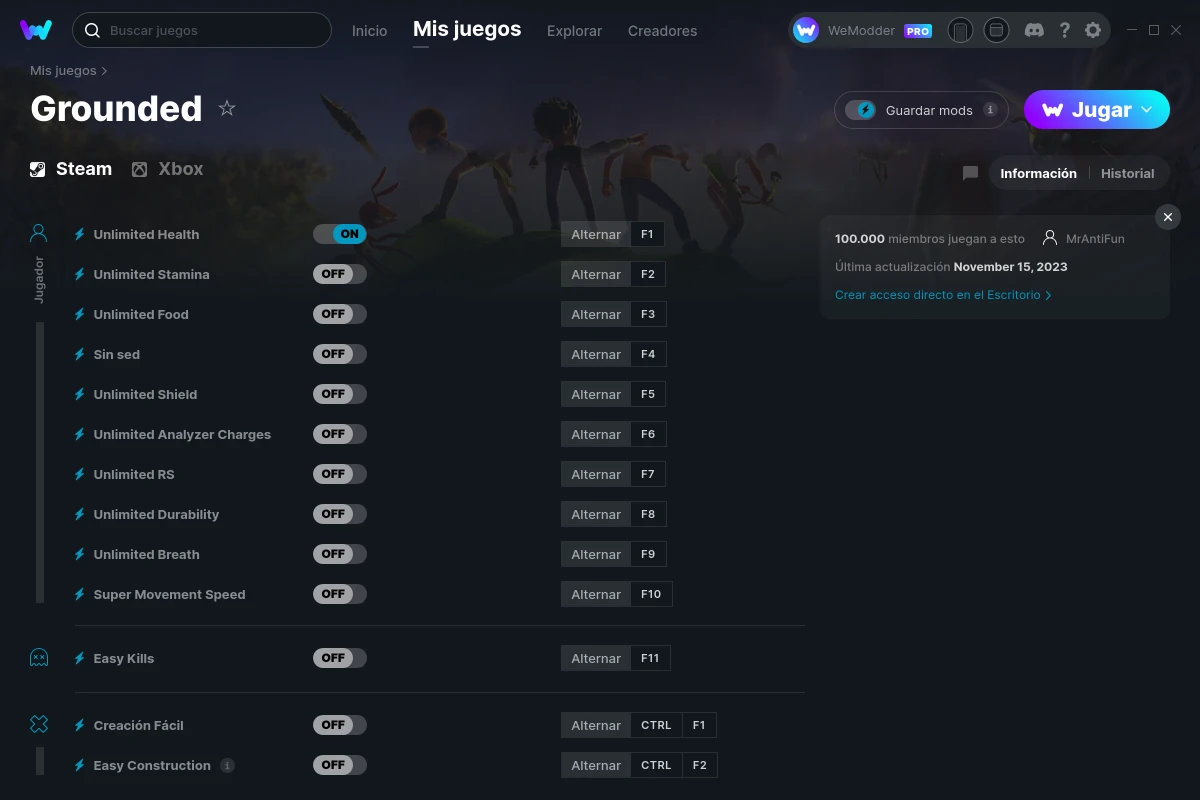Screen dimensions: 1200x800
Task: Enable Unlimited Breath toggle
Action: (x=340, y=554)
